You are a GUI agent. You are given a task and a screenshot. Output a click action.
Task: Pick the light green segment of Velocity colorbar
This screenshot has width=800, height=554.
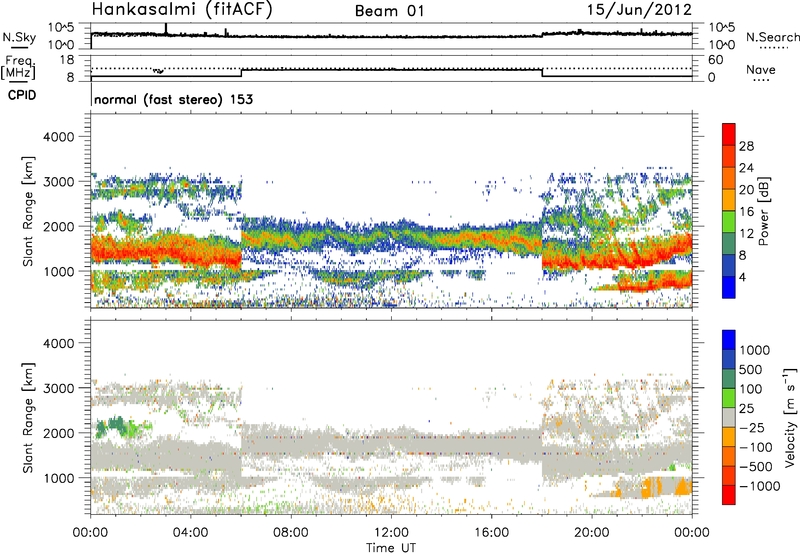tap(729, 398)
